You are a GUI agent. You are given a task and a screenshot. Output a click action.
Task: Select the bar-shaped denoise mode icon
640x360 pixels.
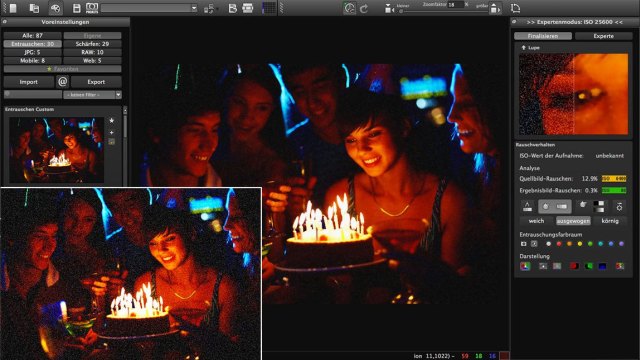point(562,207)
